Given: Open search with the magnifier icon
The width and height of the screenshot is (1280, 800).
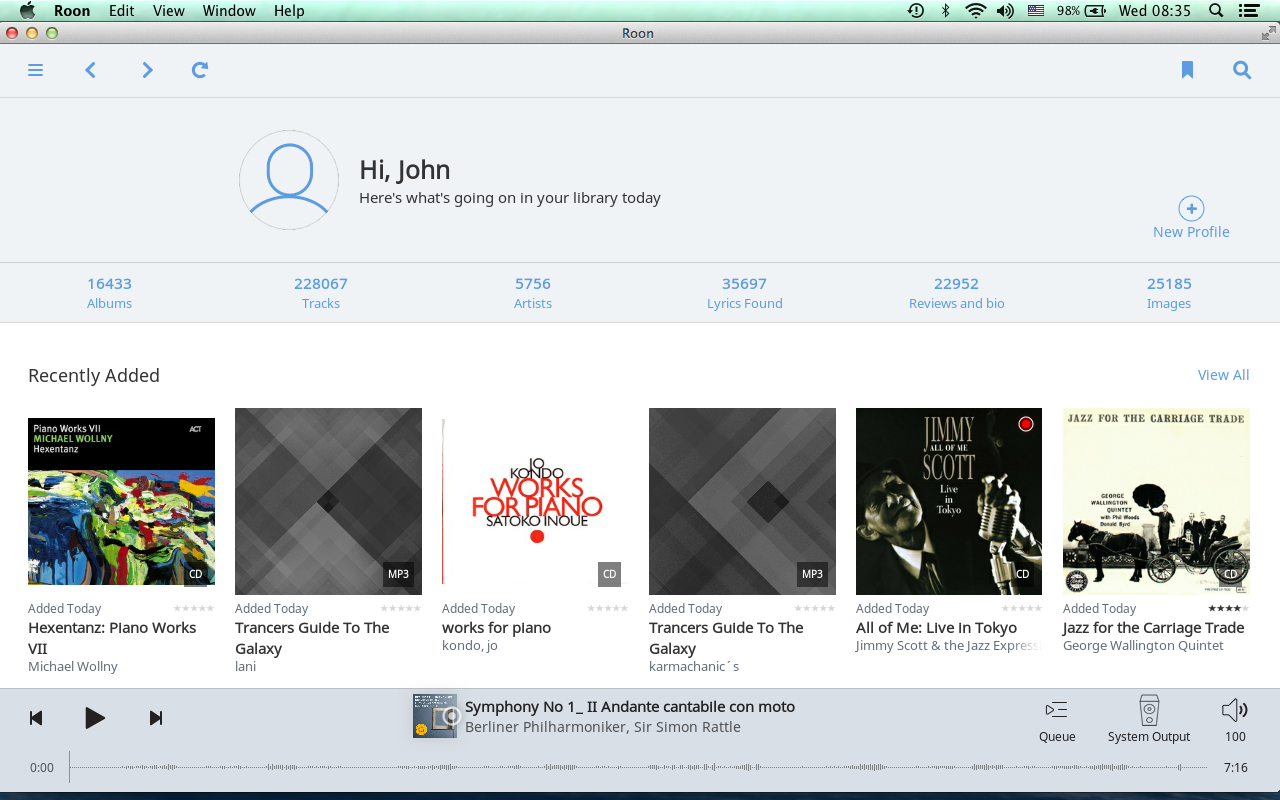Looking at the screenshot, I should point(1242,70).
